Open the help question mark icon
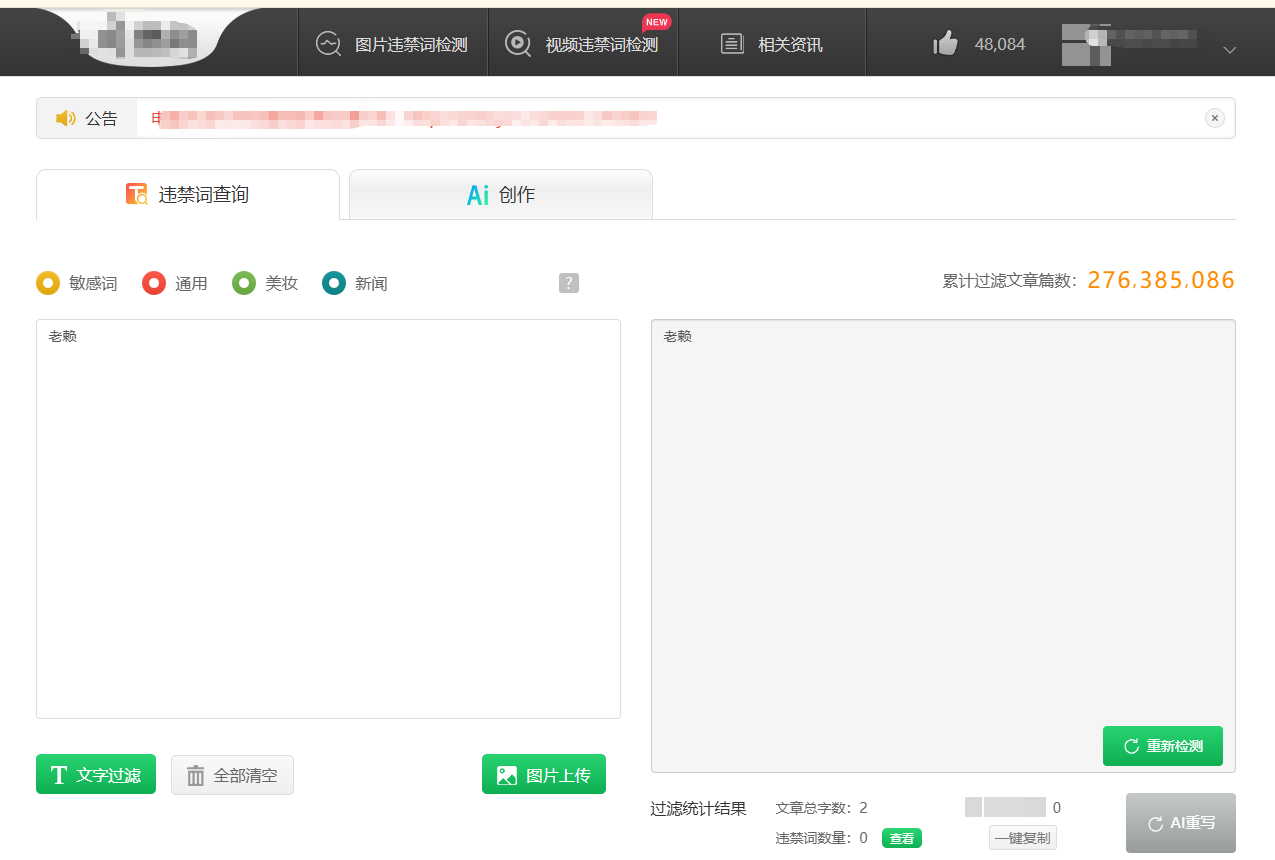 click(x=568, y=283)
